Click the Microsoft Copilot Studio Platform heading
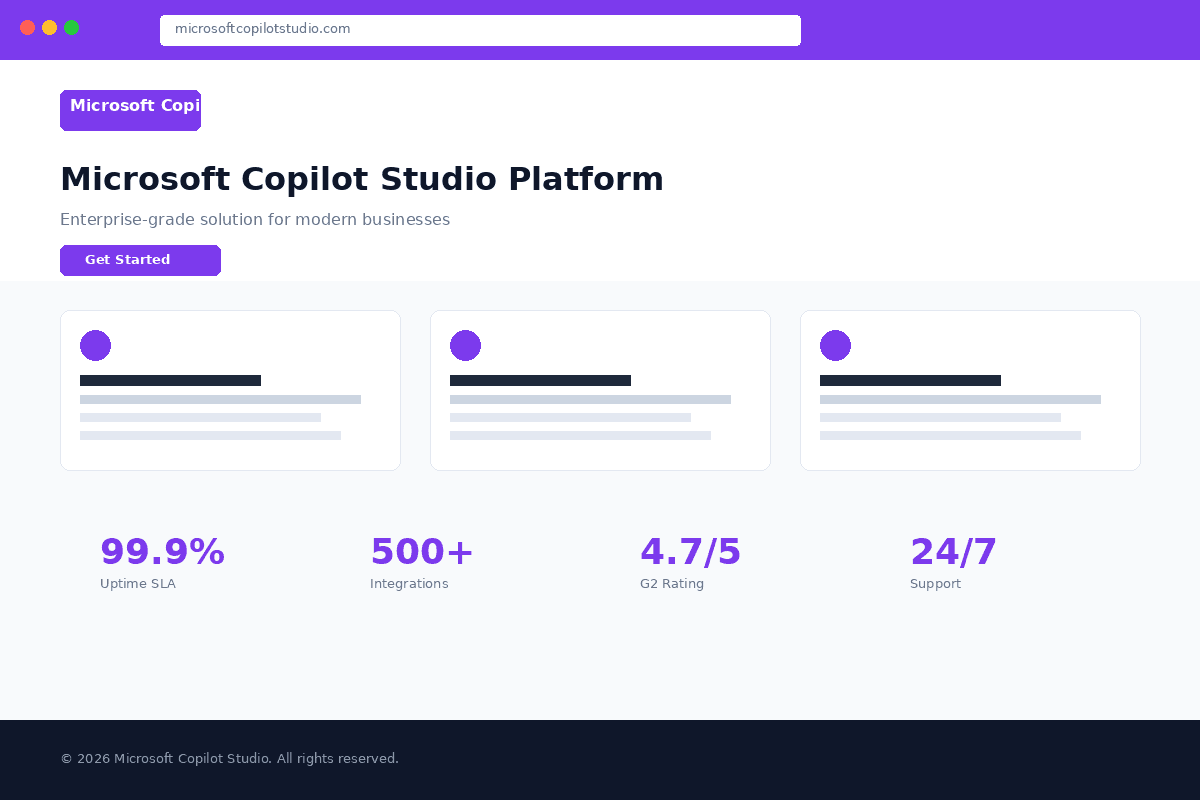The image size is (1200, 800). (x=362, y=179)
